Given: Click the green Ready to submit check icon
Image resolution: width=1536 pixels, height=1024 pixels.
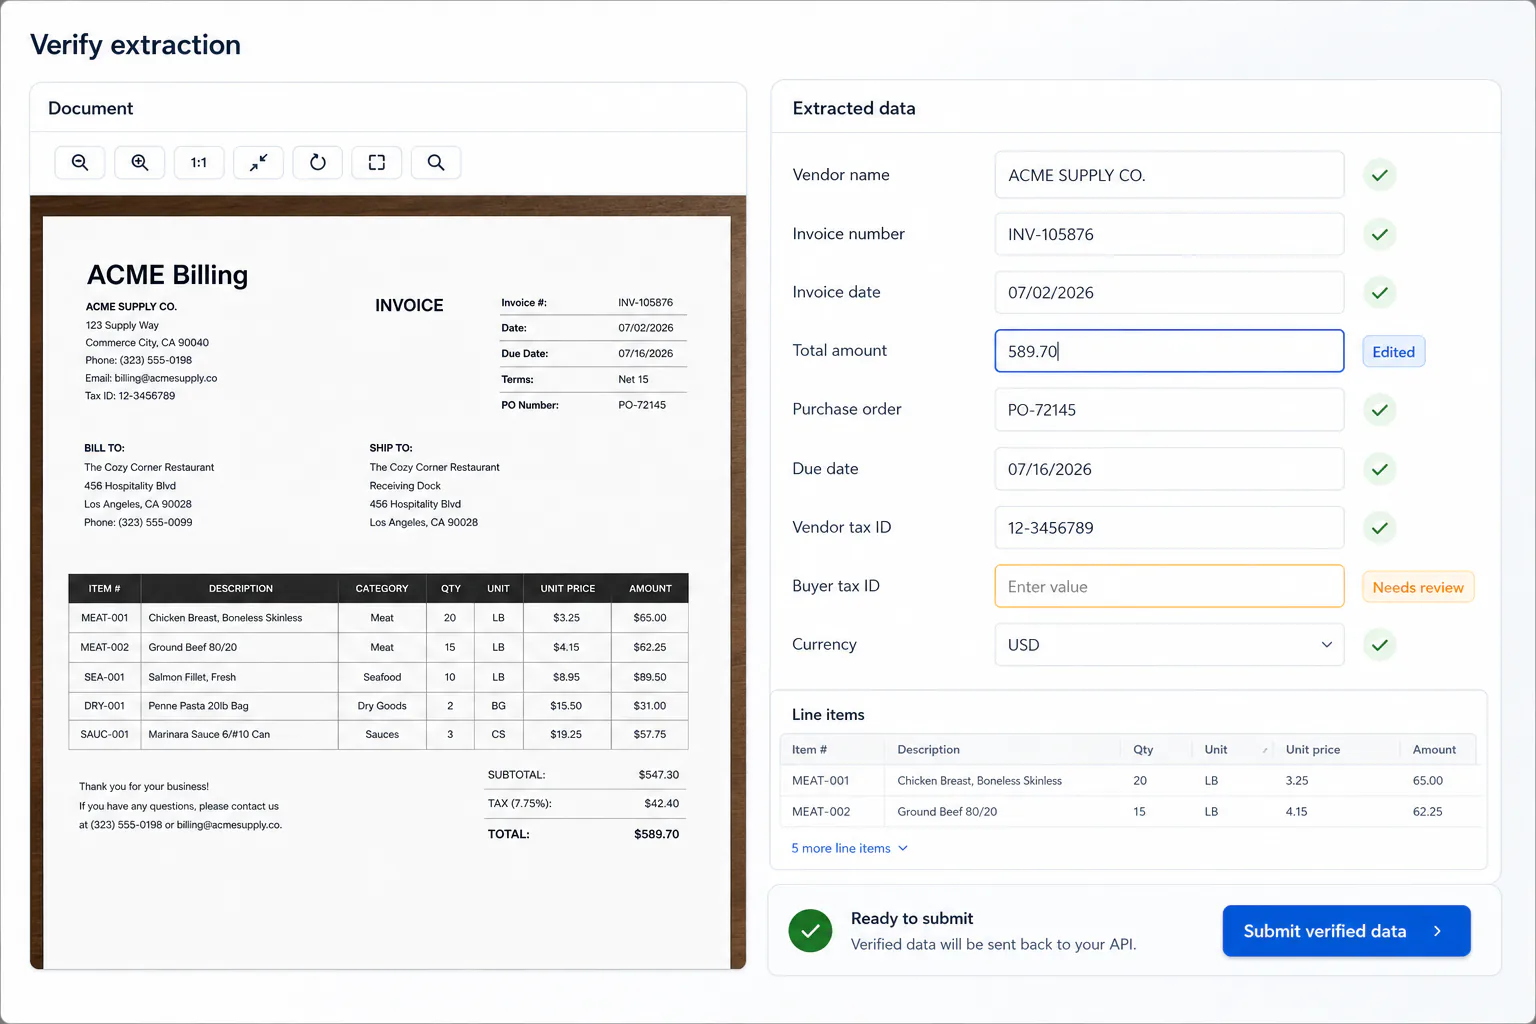Looking at the screenshot, I should click(x=810, y=931).
